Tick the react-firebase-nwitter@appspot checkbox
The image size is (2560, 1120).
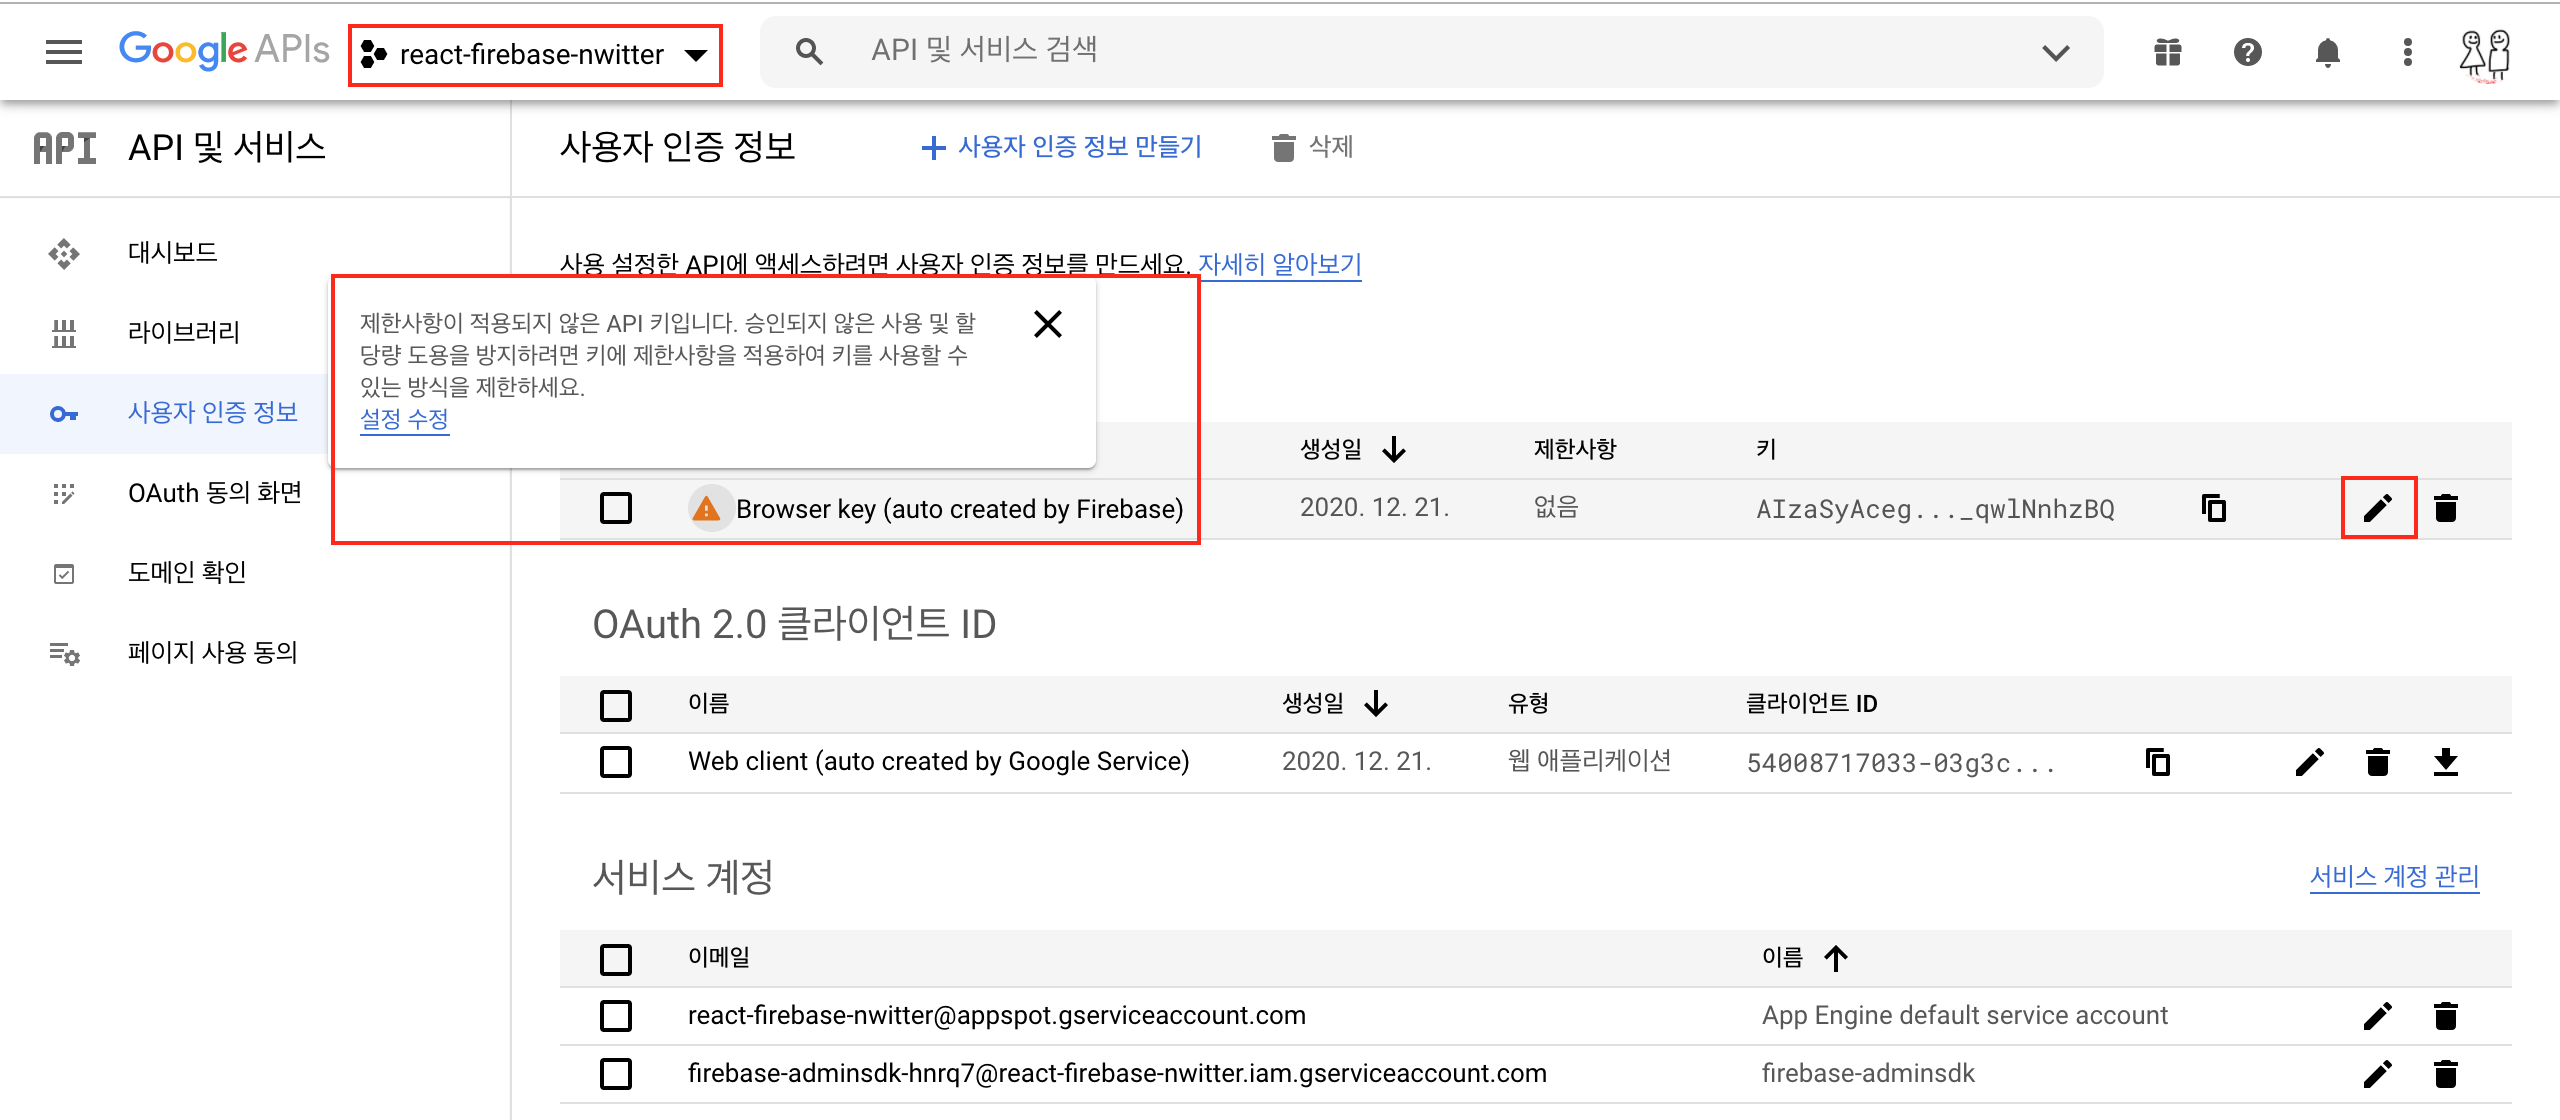pos(616,1016)
